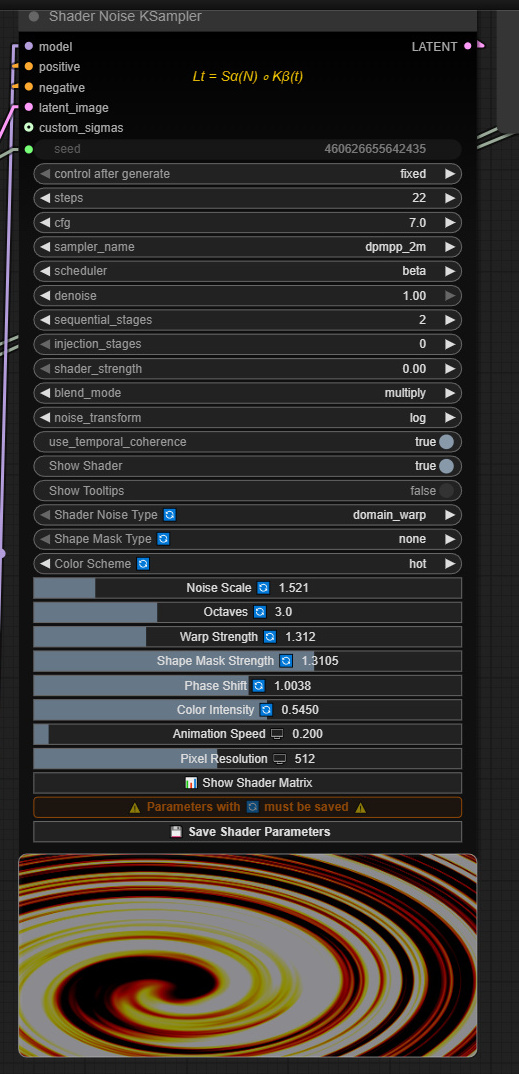Increase cfg with the right arrow

[450, 223]
